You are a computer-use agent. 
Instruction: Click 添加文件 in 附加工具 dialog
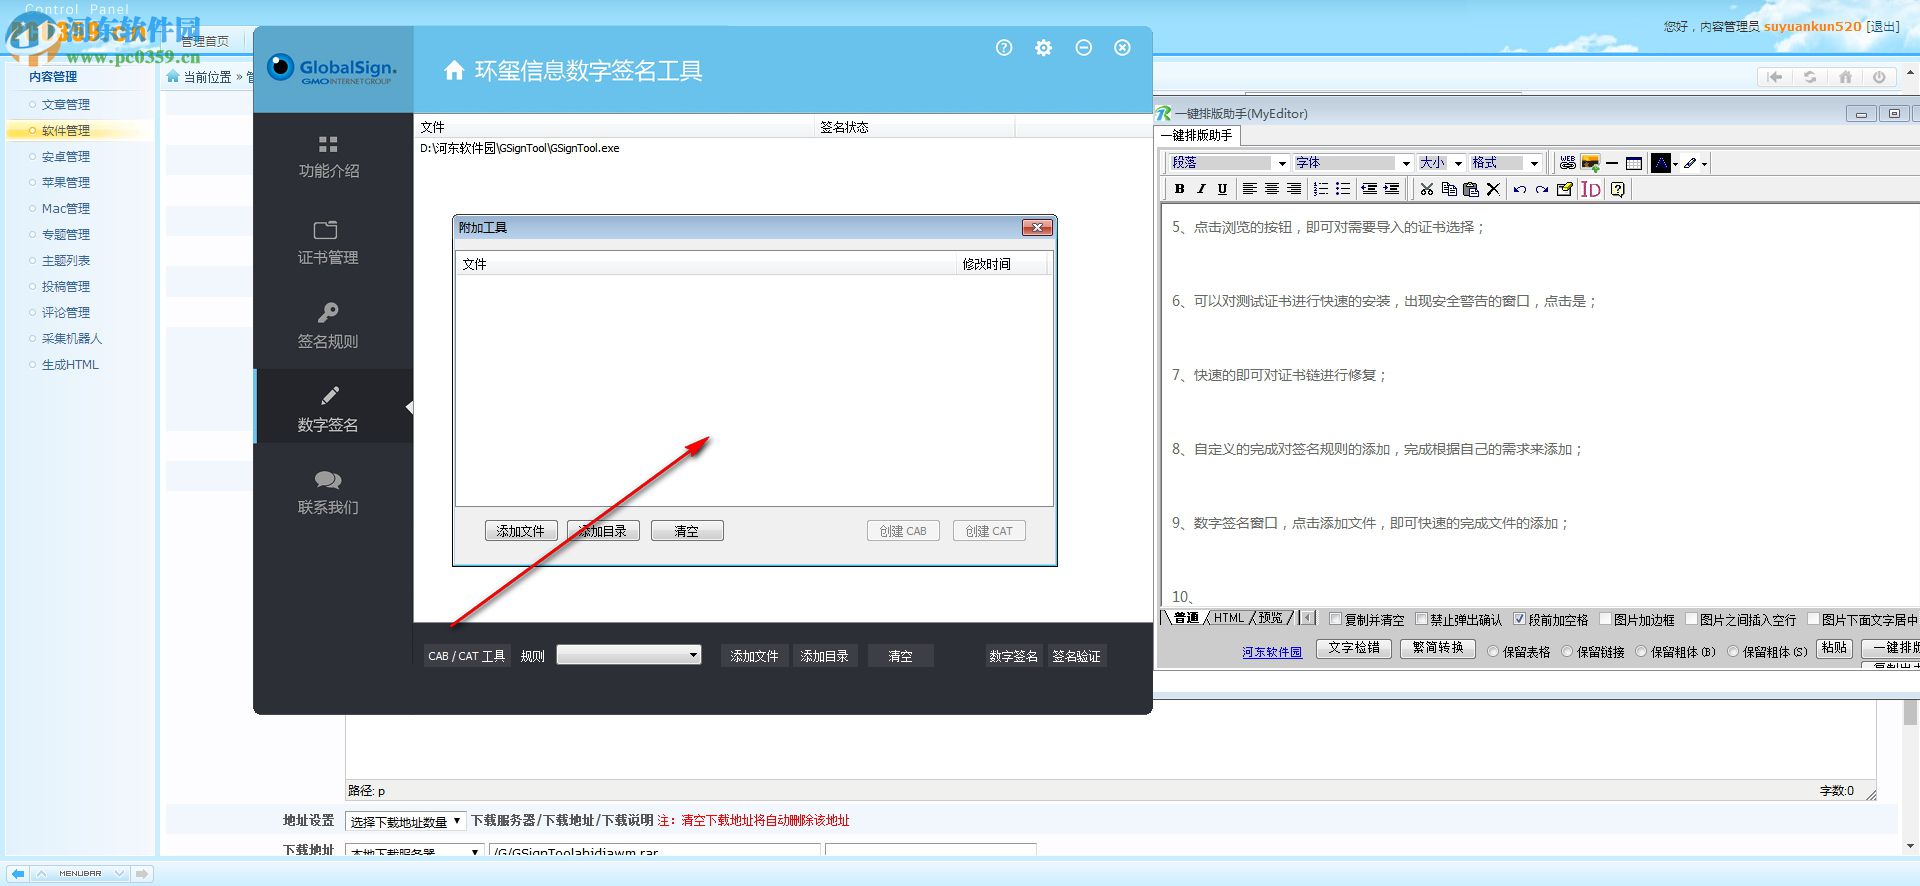click(521, 531)
